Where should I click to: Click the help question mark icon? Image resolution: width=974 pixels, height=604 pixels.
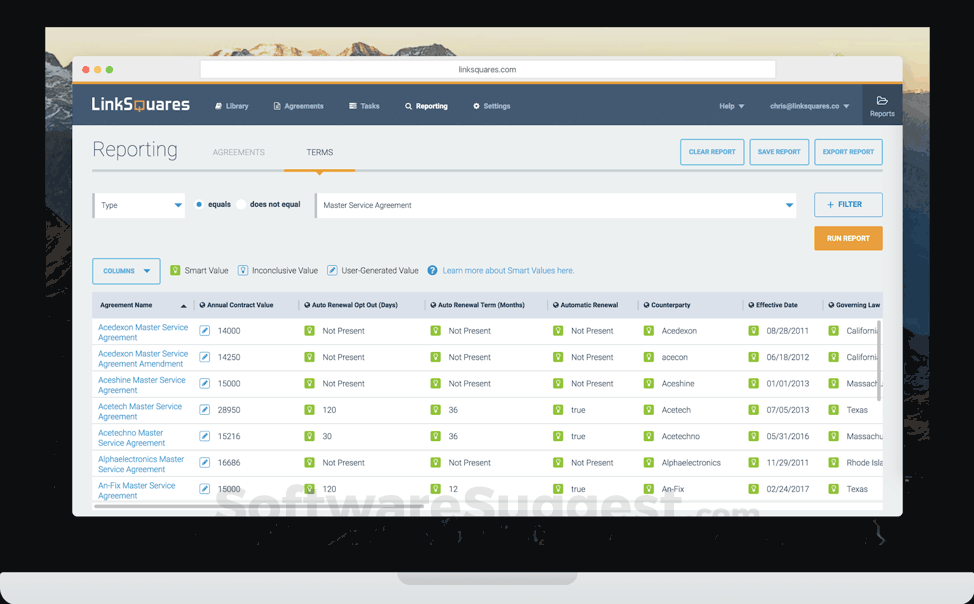[432, 271]
